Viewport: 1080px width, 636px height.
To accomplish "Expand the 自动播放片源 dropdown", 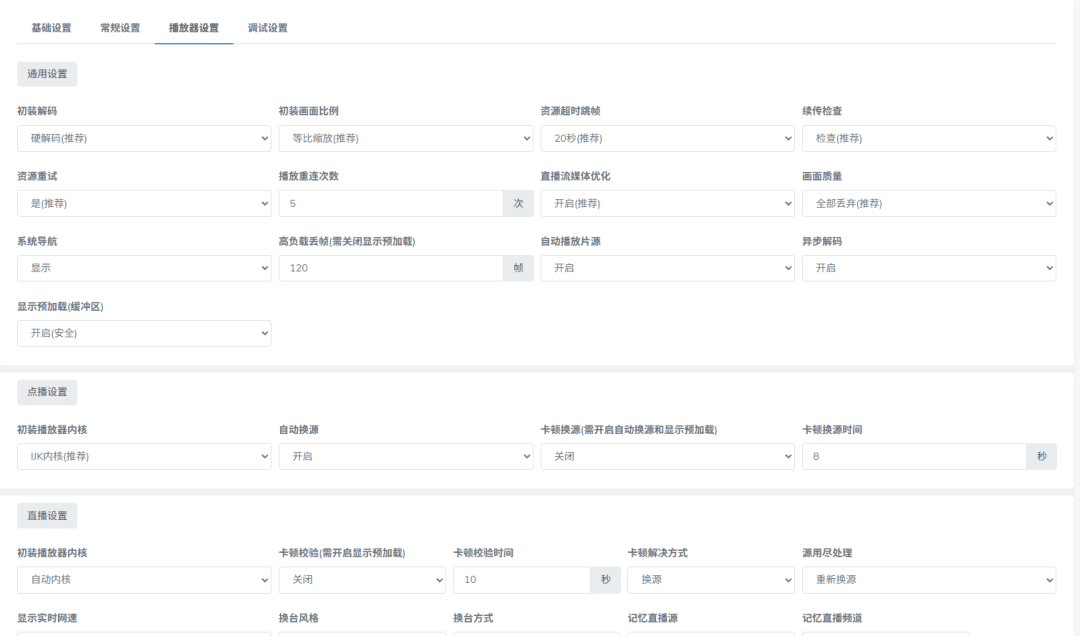I will pyautogui.click(x=667, y=268).
